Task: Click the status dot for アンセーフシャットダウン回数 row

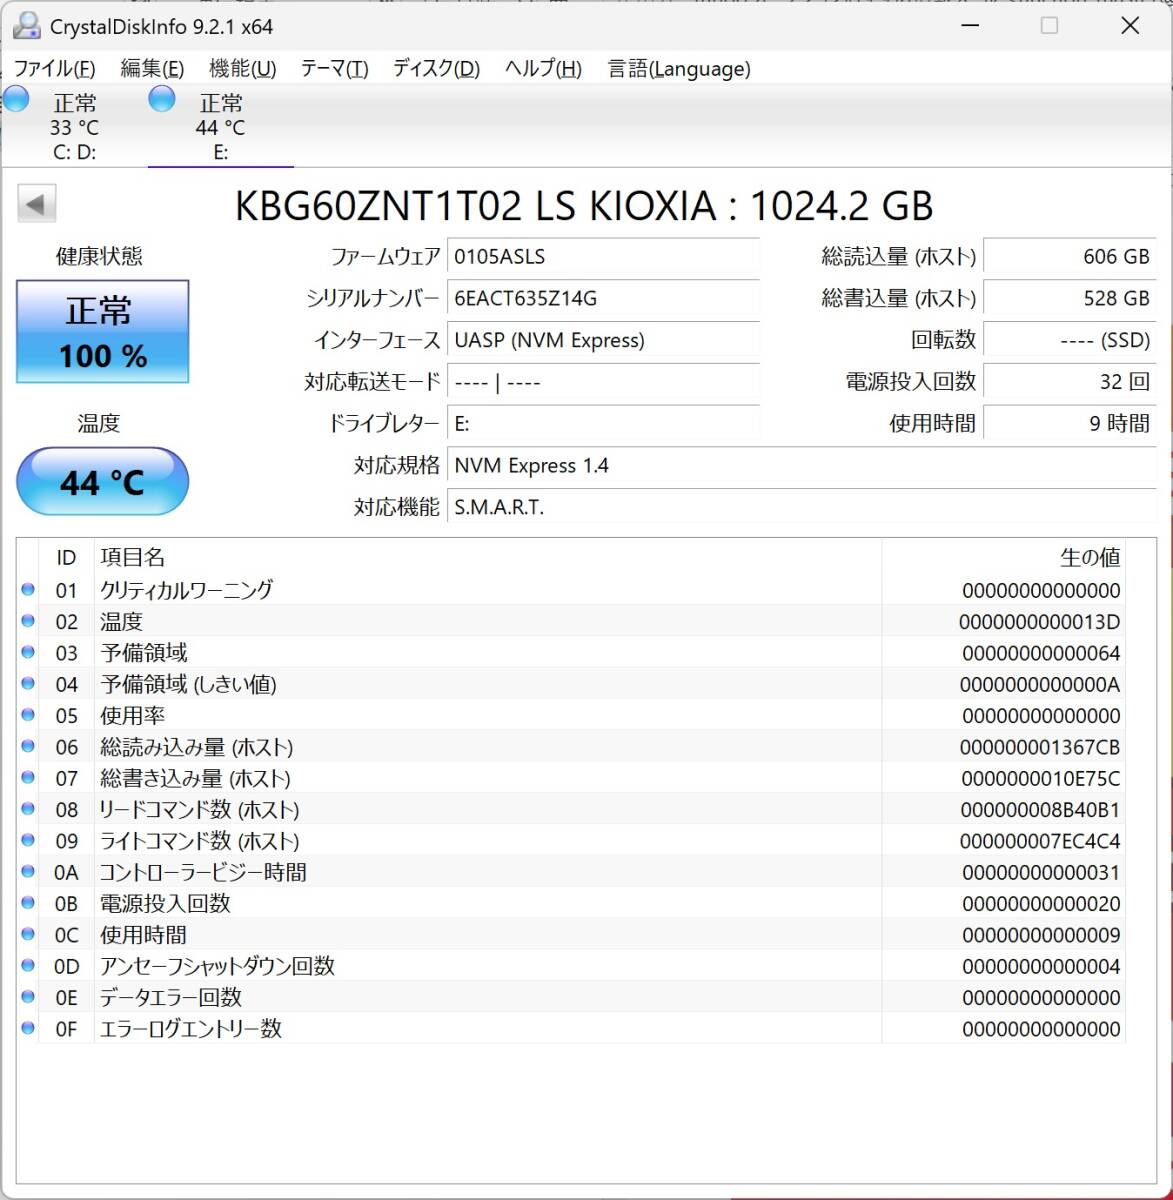Action: tap(28, 965)
